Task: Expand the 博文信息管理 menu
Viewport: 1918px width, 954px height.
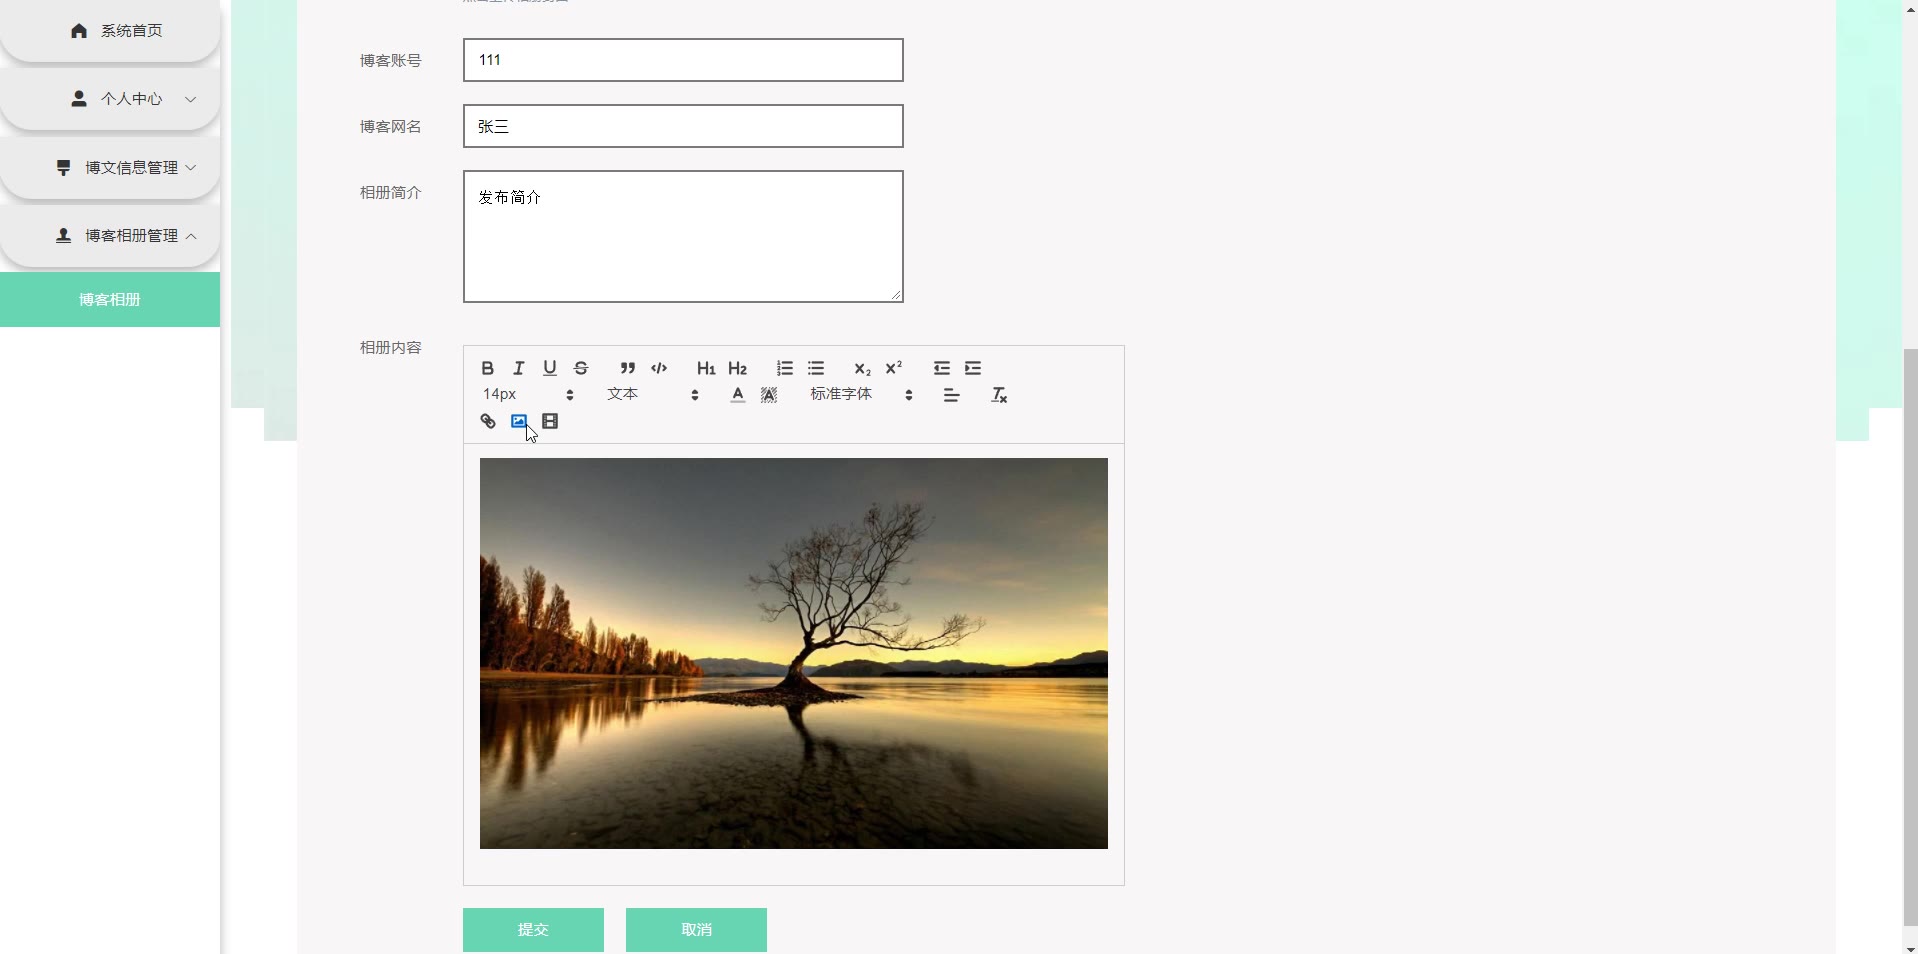Action: 110,167
